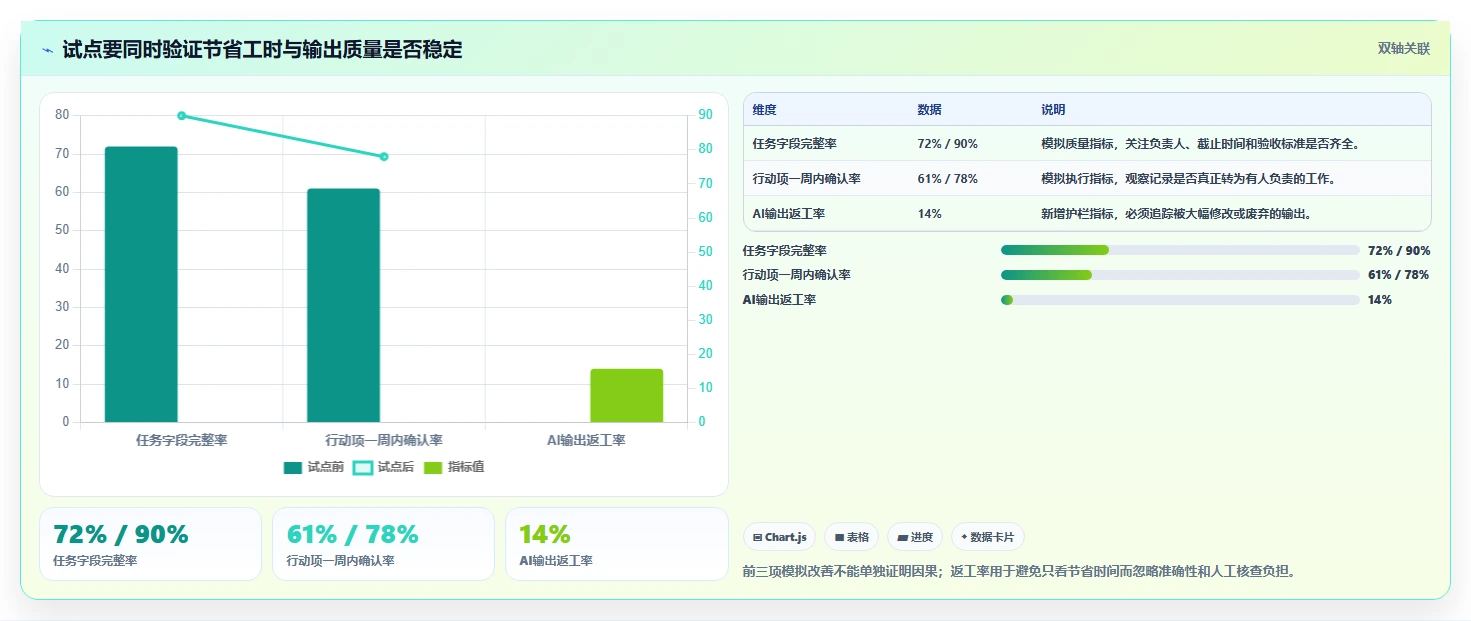Click the title 试点要同时验证节省工时

(x=262, y=49)
